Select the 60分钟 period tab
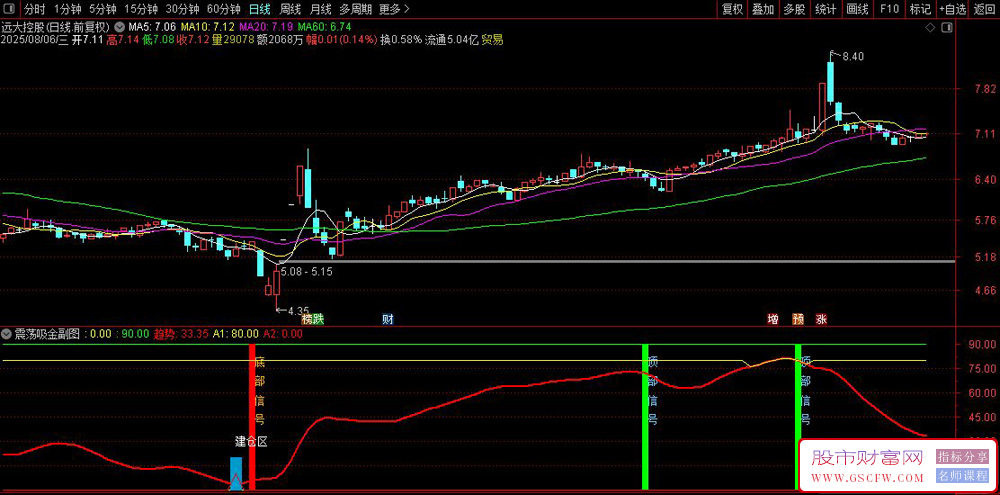1000x495 pixels. (224, 10)
